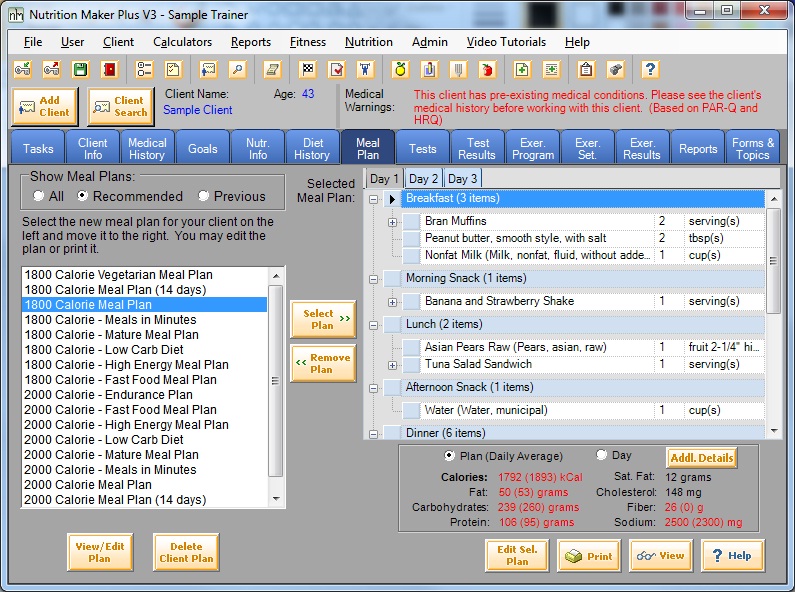Click selected meal plan scroll up arrow
The width and height of the screenshot is (795, 592).
[x=774, y=199]
